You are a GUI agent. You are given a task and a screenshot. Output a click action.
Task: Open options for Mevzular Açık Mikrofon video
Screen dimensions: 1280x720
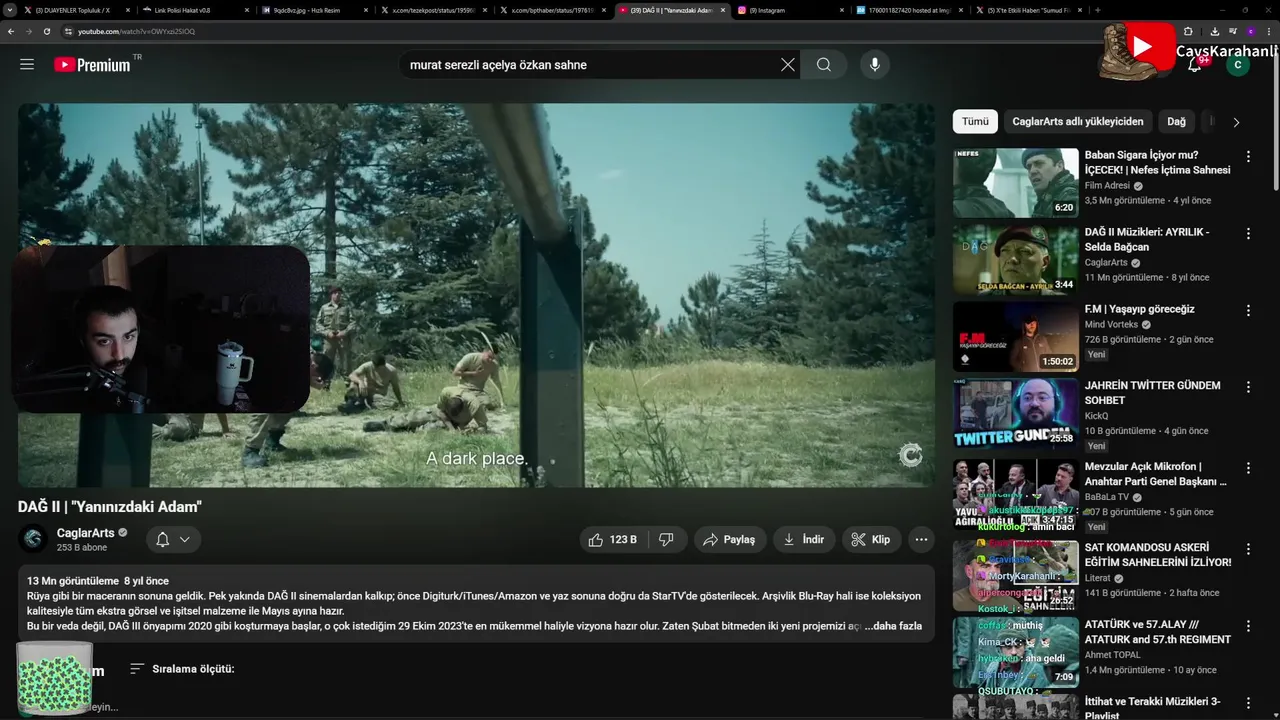1248,468
